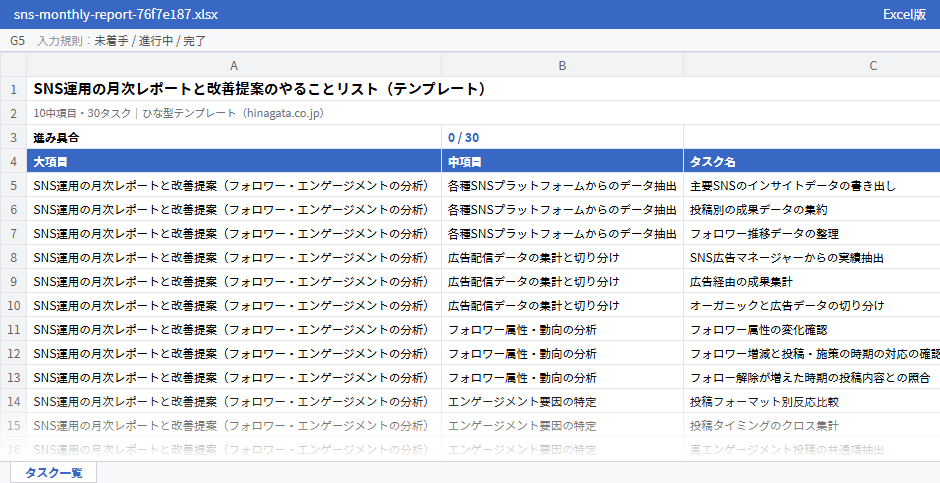The image size is (940, 483).
Task: Click row 11 cell フォロワー属性・動向の分析
Action: pos(562,329)
